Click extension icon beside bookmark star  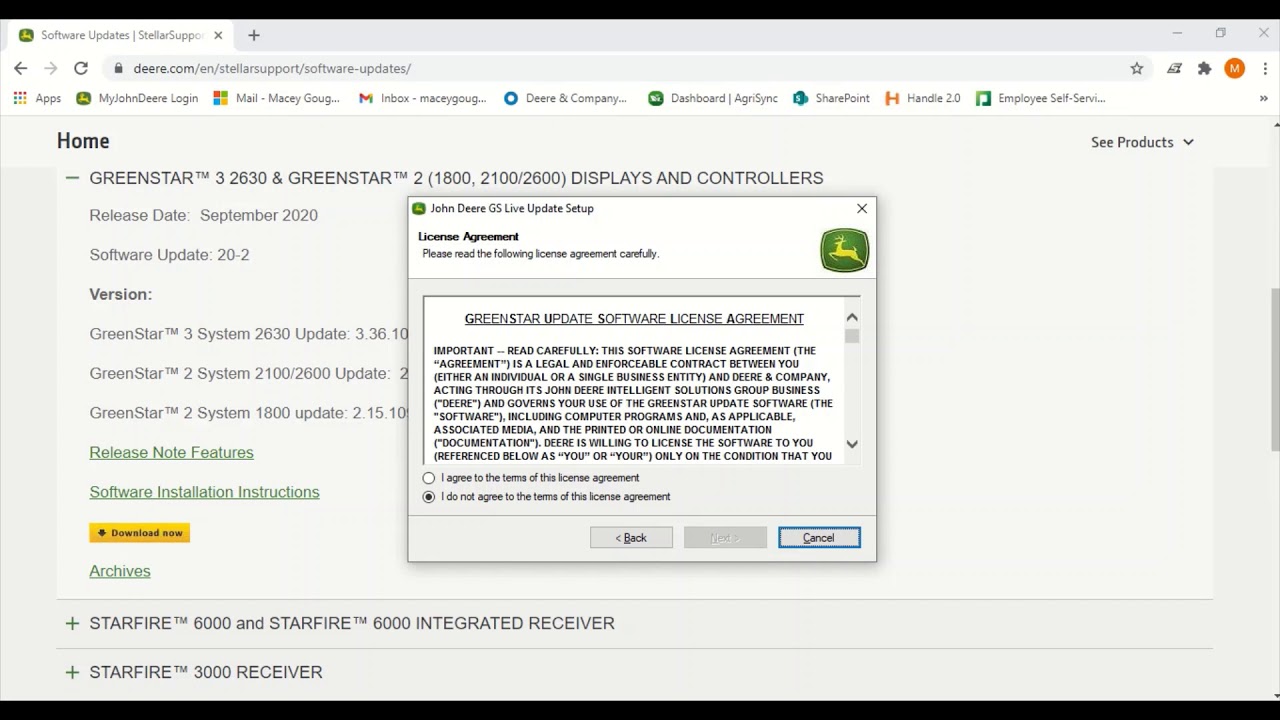click(x=1174, y=68)
